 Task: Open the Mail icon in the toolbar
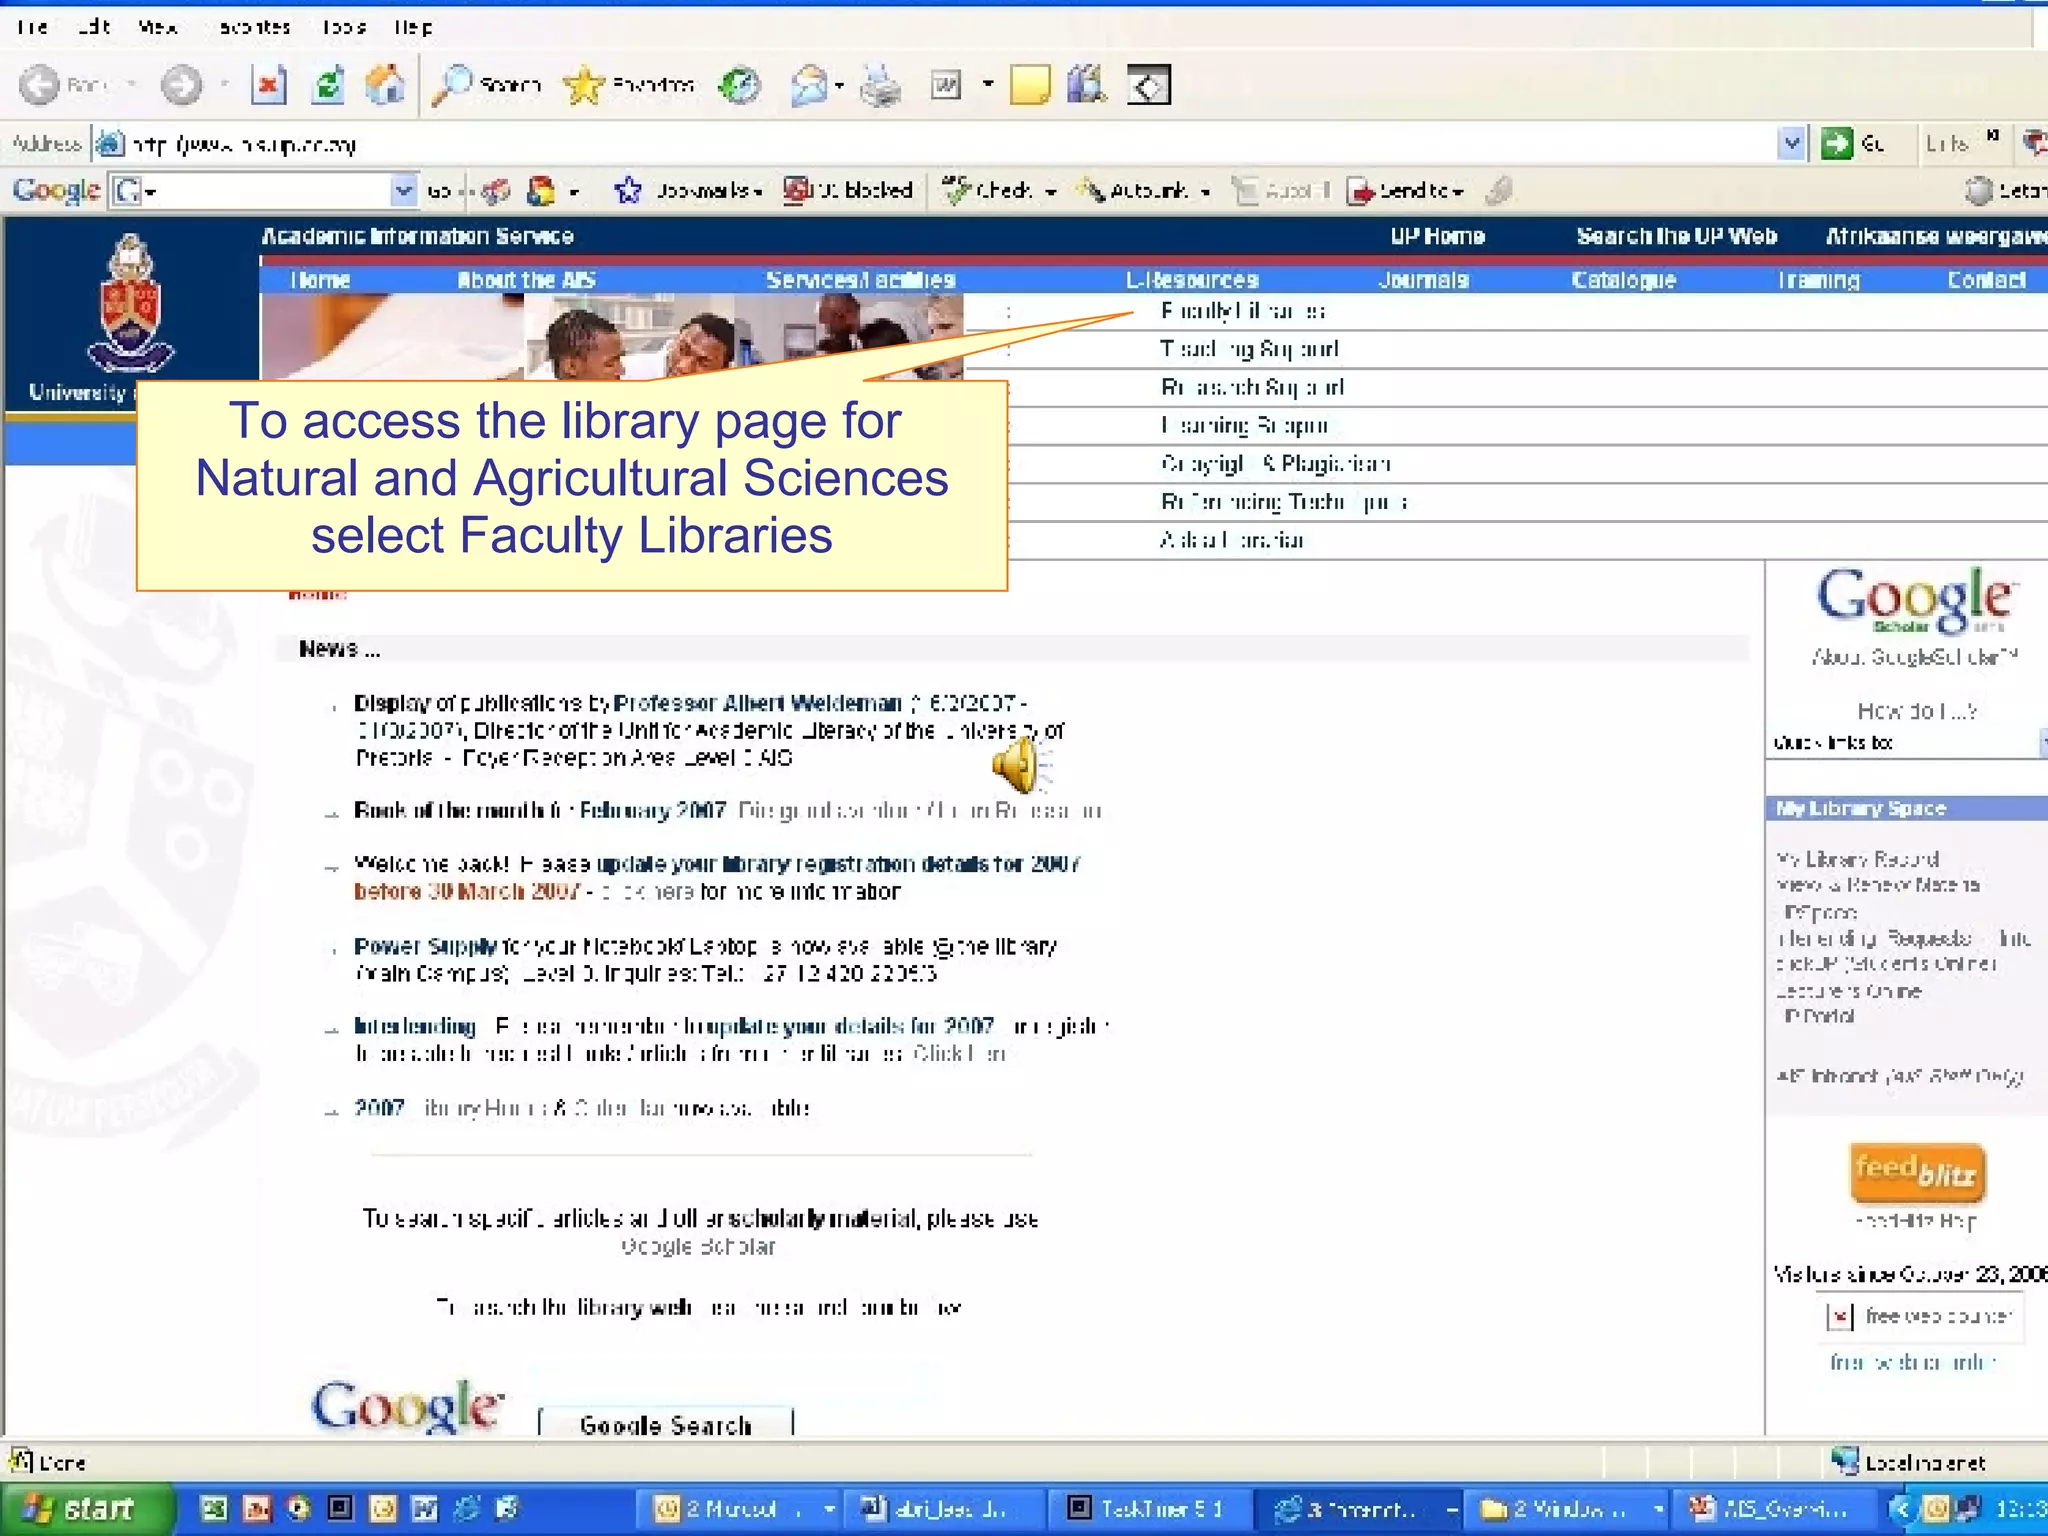809,86
